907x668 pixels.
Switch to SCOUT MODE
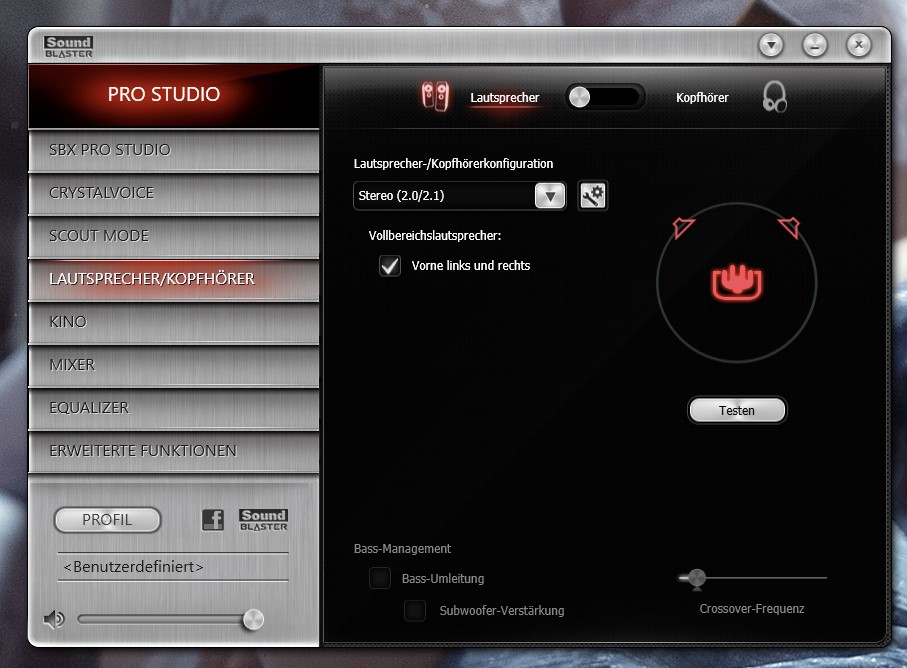pyautogui.click(x=174, y=236)
